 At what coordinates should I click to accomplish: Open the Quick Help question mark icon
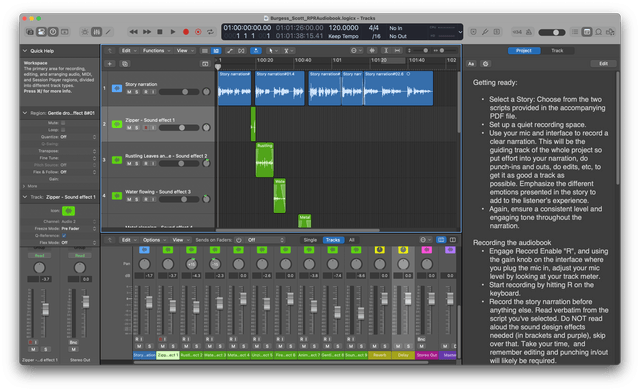coord(53,32)
